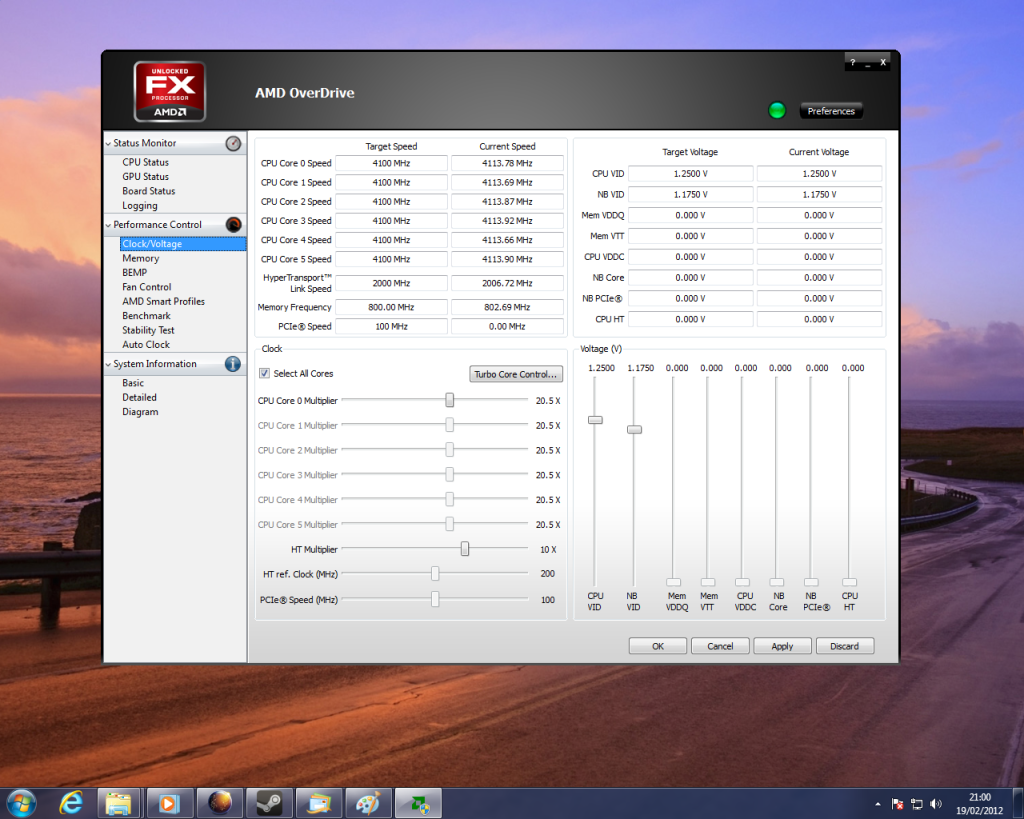Open the BEMP sidebar item
Image resolution: width=1024 pixels, height=819 pixels.
135,272
